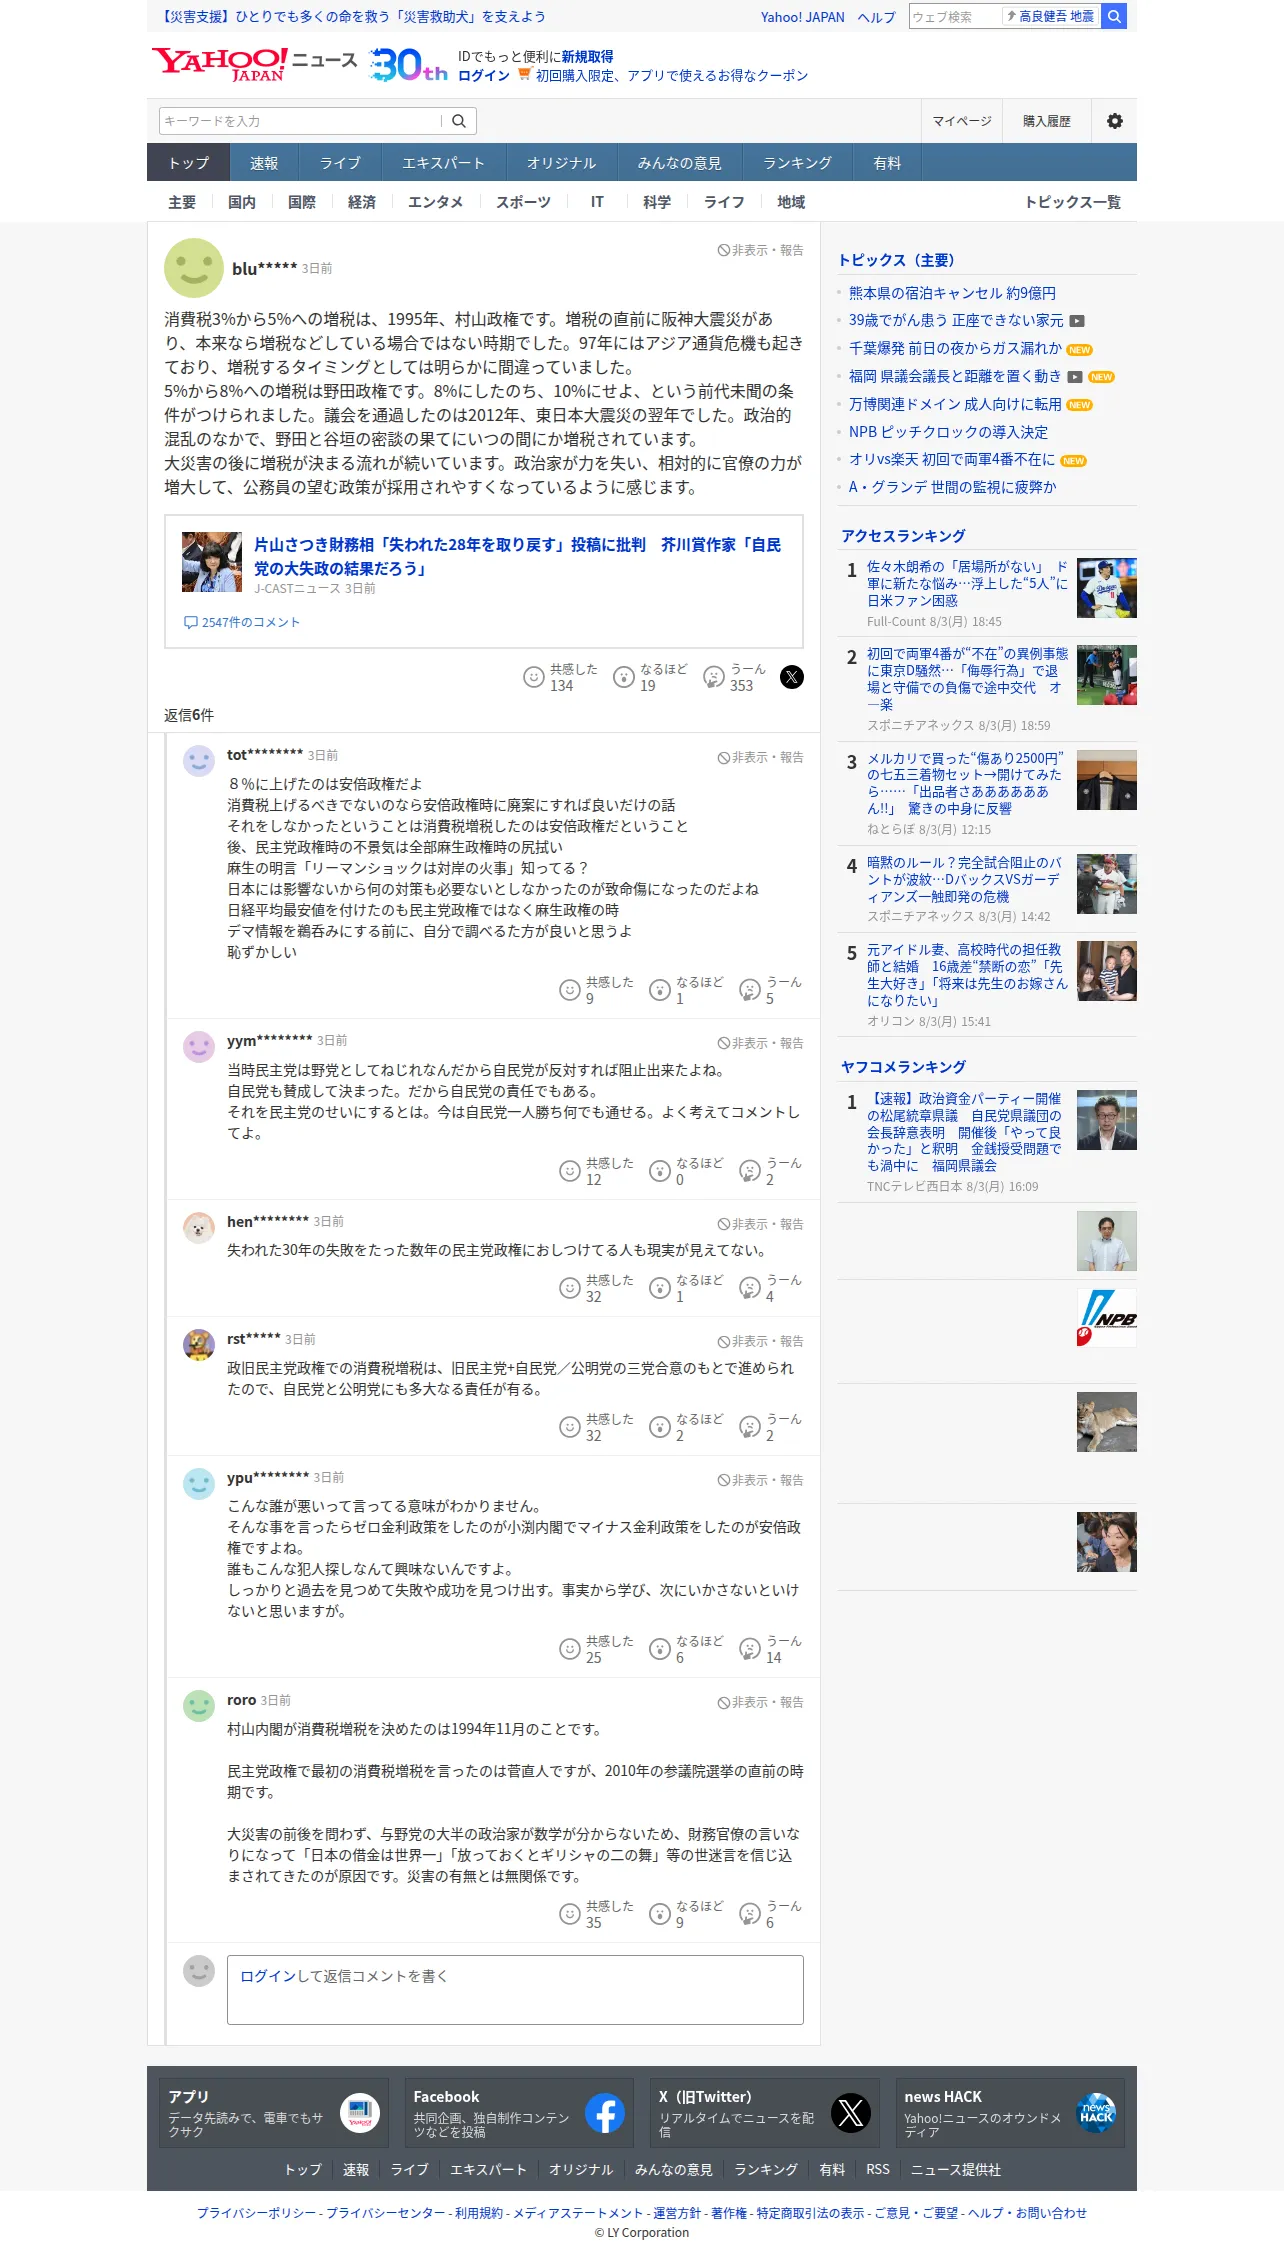Click the Yahoo! JAPAN ニュース logo
1284x2261 pixels.
(254, 64)
